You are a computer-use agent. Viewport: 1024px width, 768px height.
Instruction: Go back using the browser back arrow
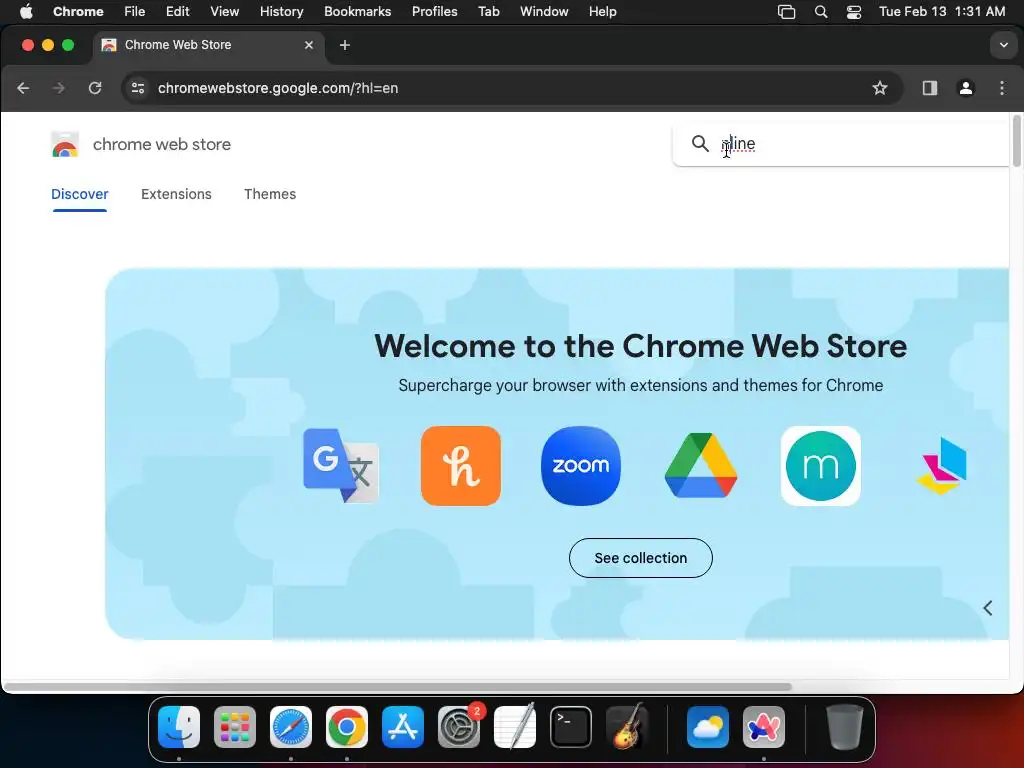(x=24, y=88)
